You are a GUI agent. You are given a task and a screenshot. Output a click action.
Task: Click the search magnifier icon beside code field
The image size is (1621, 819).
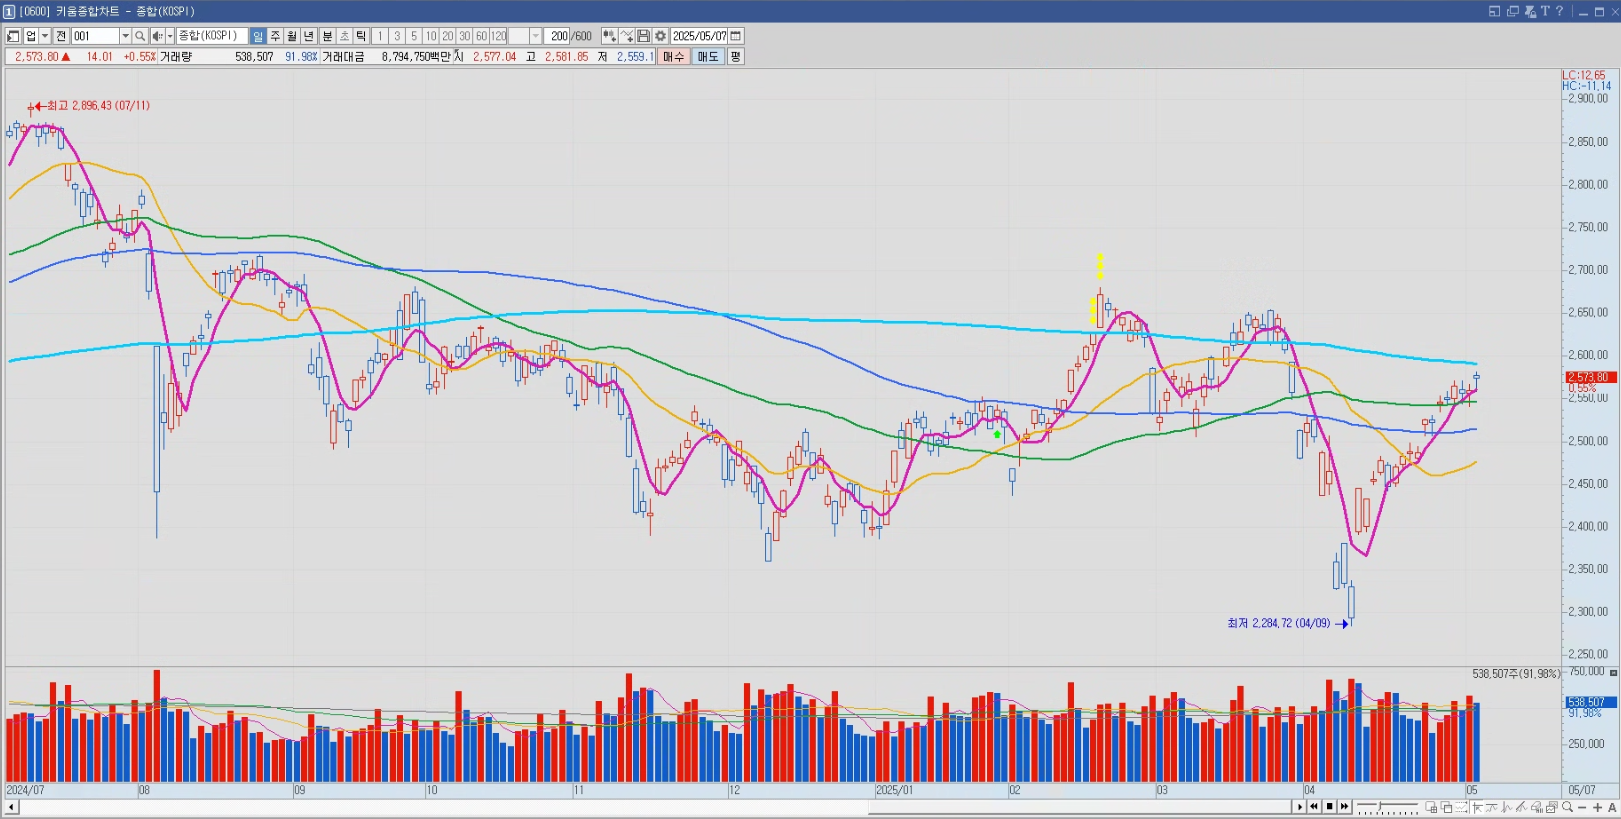click(x=140, y=36)
